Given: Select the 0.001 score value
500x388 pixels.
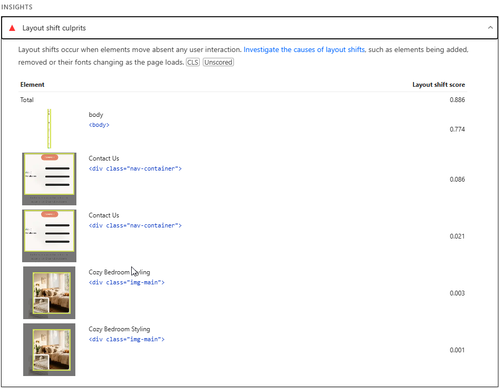Looking at the screenshot, I should 457,350.
